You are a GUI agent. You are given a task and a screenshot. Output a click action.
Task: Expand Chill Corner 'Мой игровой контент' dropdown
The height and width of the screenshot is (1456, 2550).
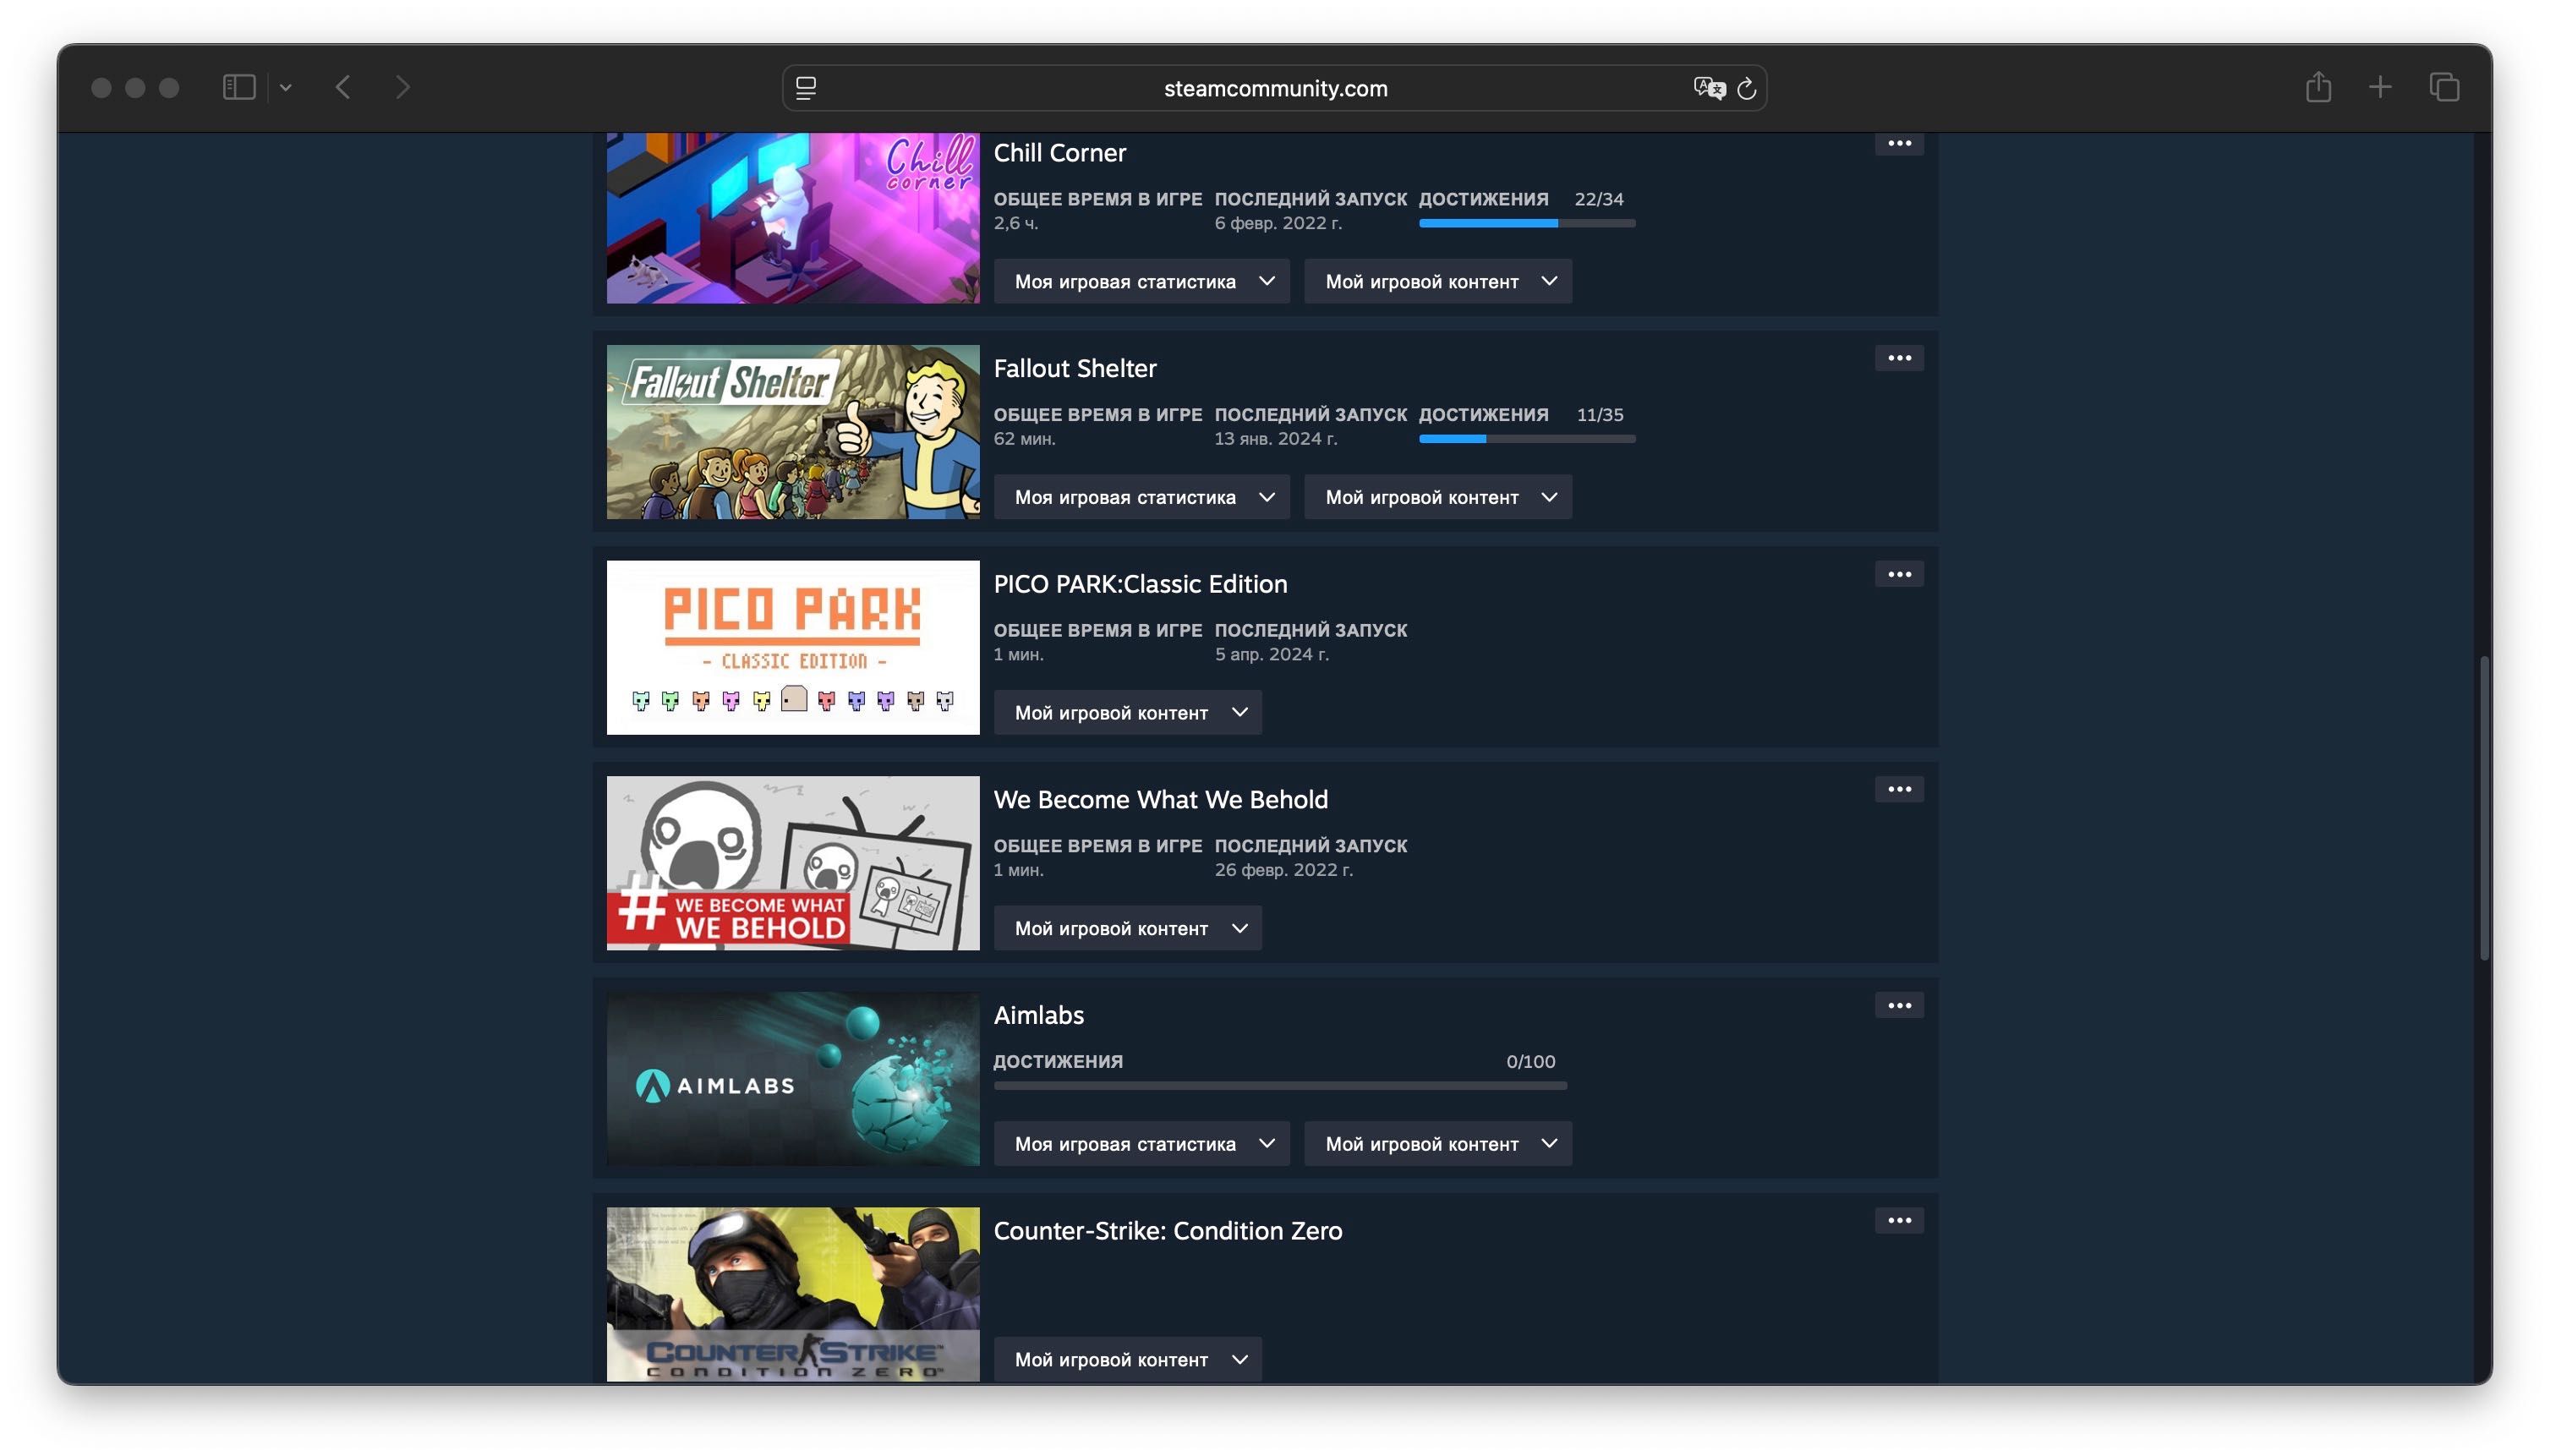(1437, 281)
